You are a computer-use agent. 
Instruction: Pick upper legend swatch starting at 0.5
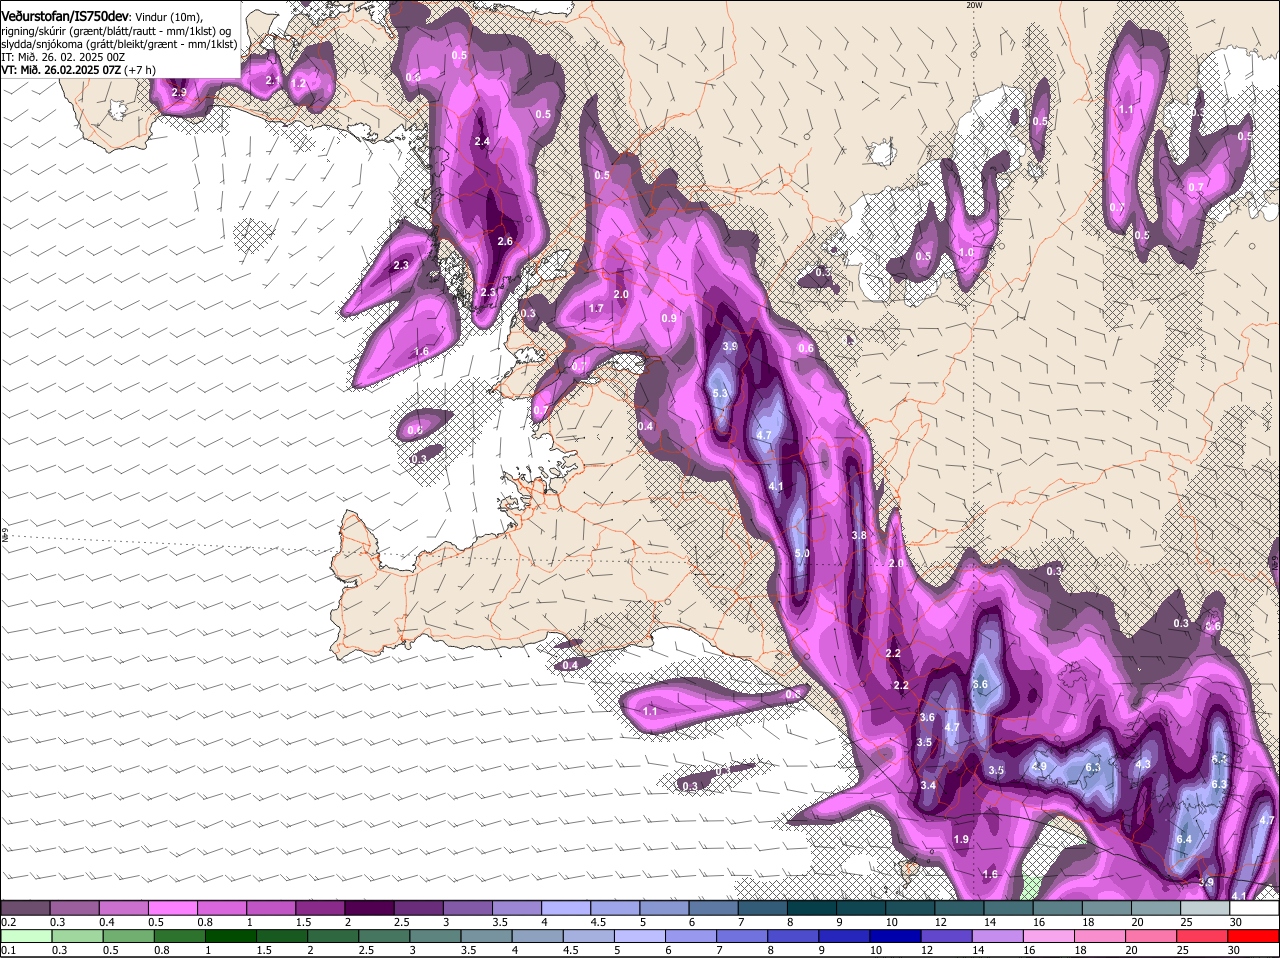point(172,907)
